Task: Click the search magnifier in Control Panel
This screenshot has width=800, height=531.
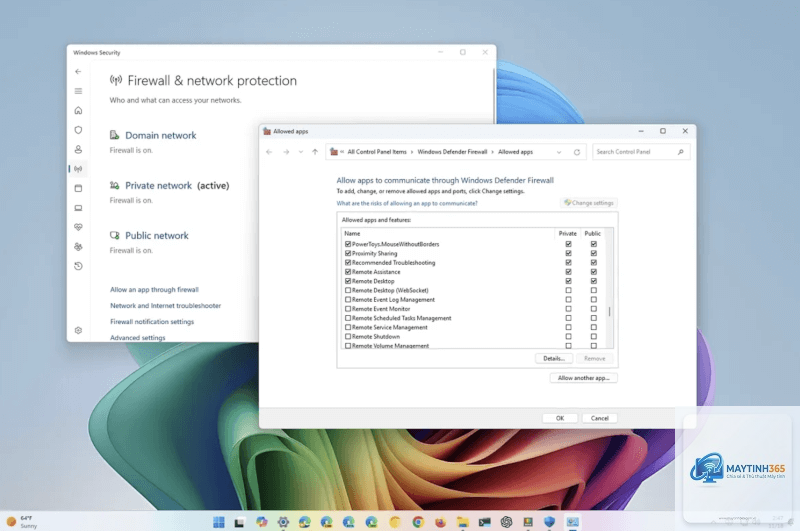Action: coord(681,152)
